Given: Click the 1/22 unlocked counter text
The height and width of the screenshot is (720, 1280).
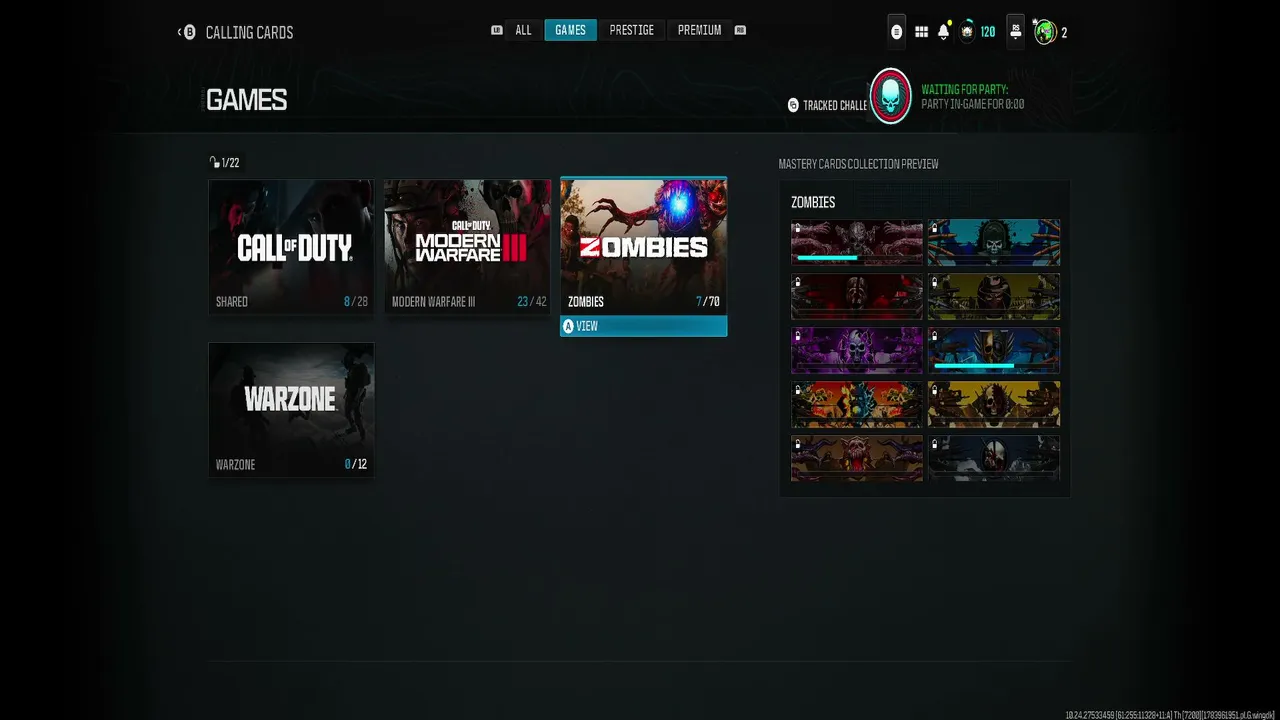Looking at the screenshot, I should click(230, 162).
